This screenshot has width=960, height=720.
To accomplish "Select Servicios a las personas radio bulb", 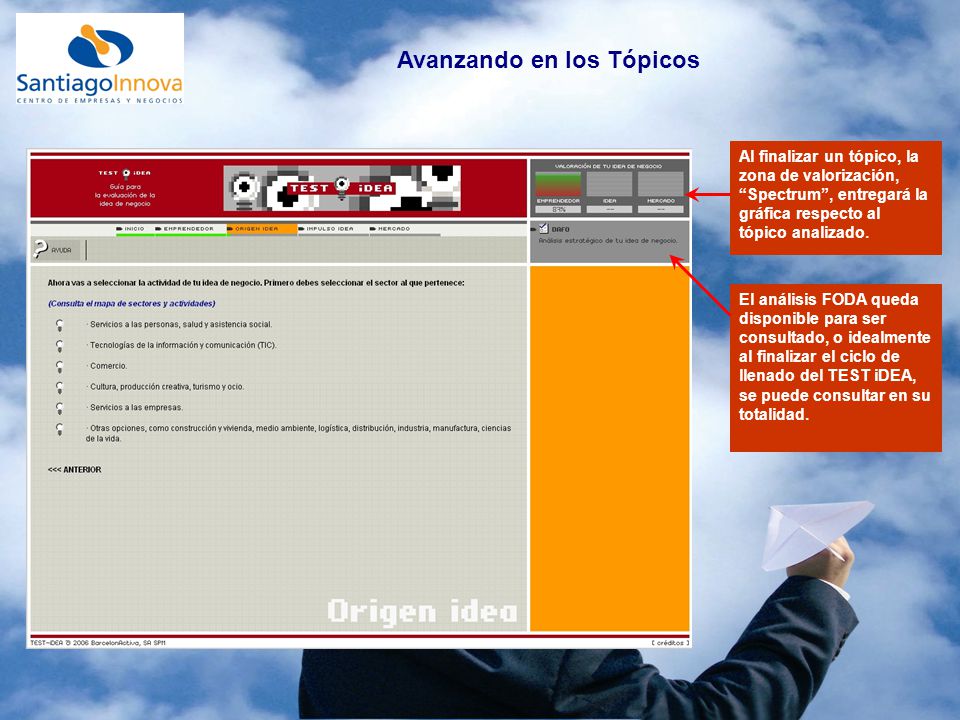I will coord(59,325).
